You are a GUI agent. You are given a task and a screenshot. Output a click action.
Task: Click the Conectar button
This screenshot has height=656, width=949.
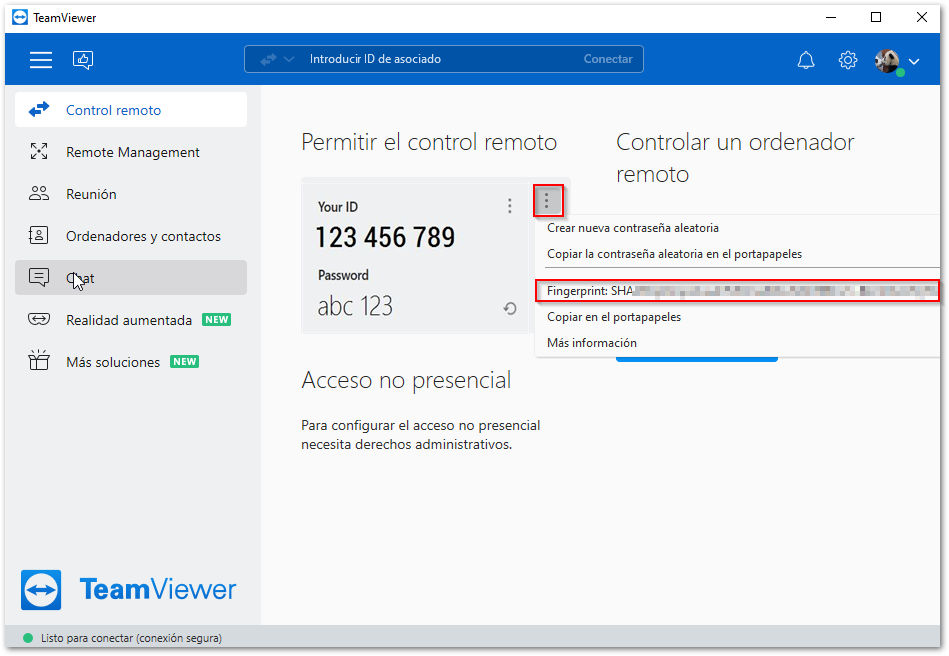click(x=608, y=59)
